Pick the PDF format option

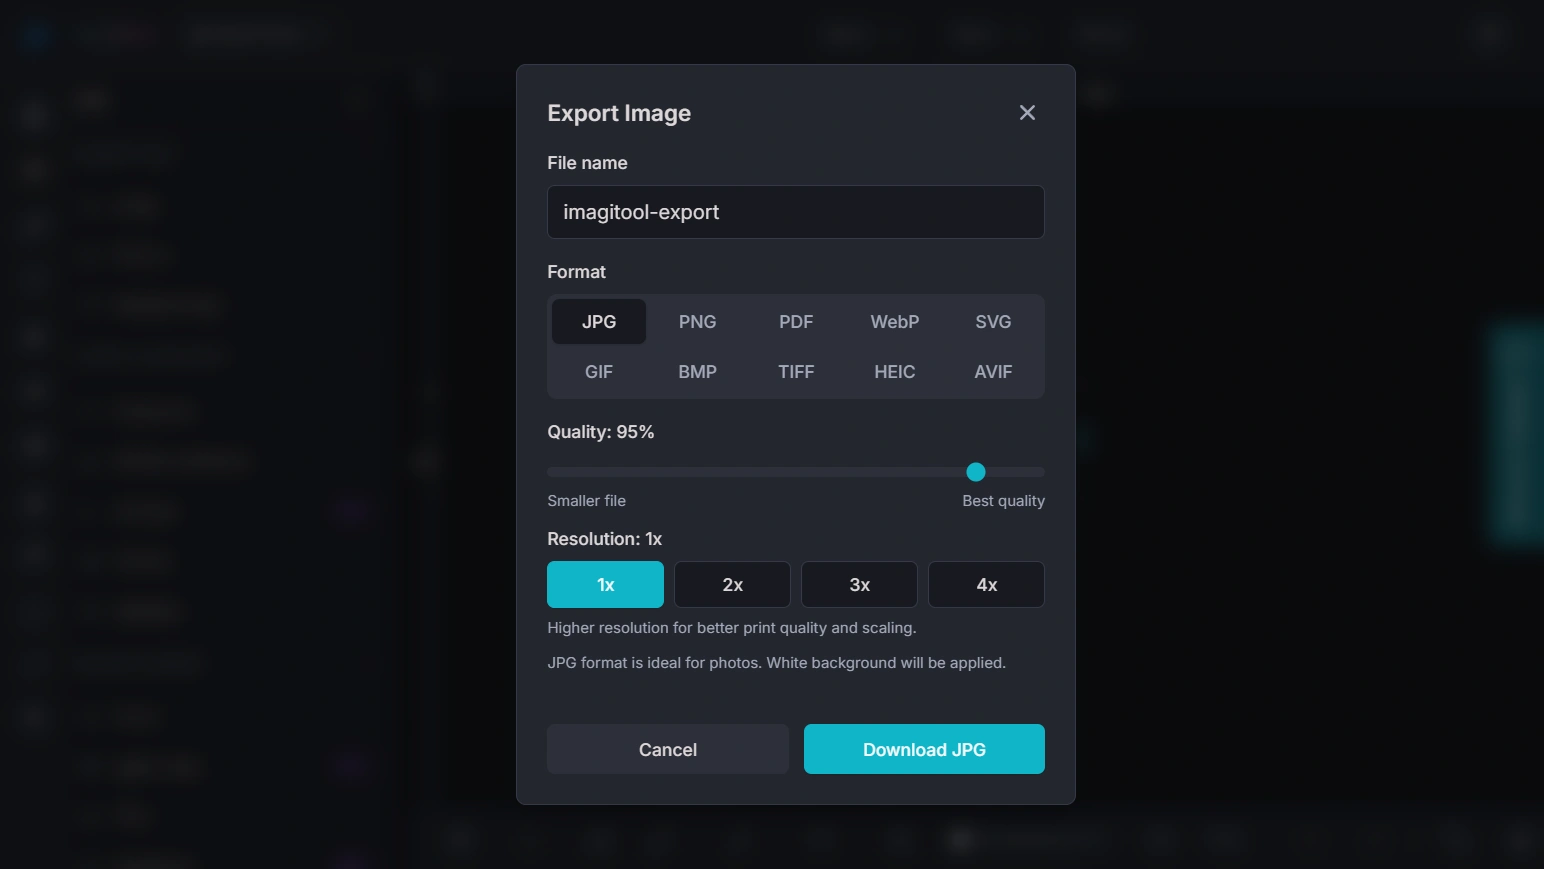796,322
